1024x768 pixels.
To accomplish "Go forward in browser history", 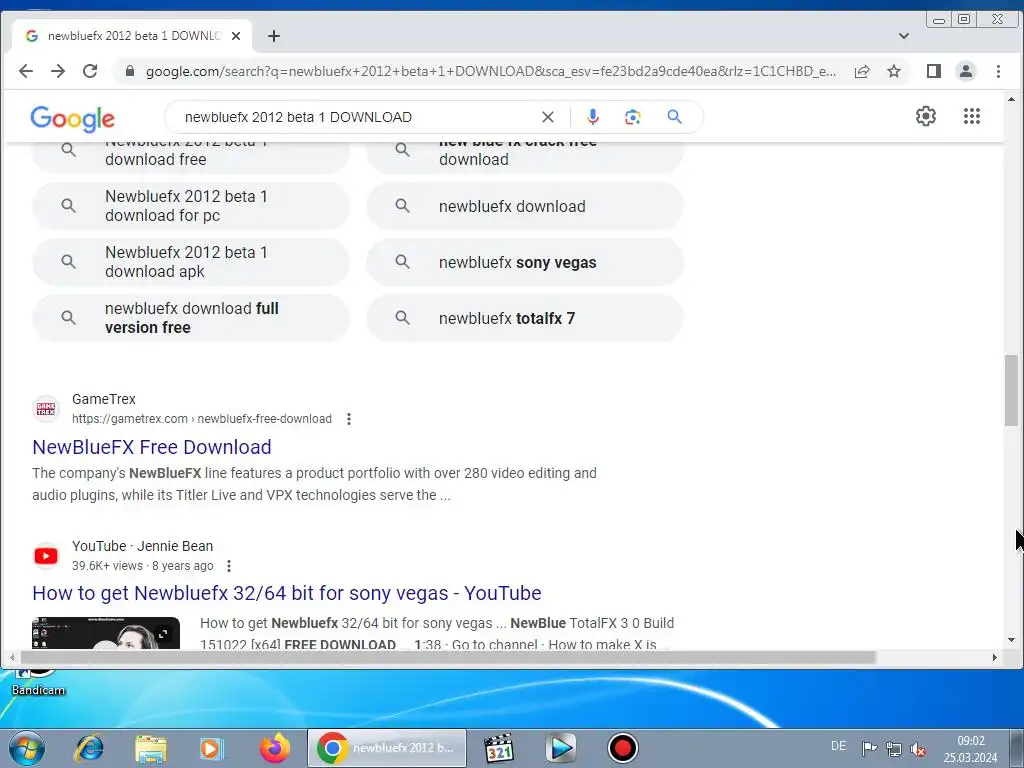I will pyautogui.click(x=58, y=71).
